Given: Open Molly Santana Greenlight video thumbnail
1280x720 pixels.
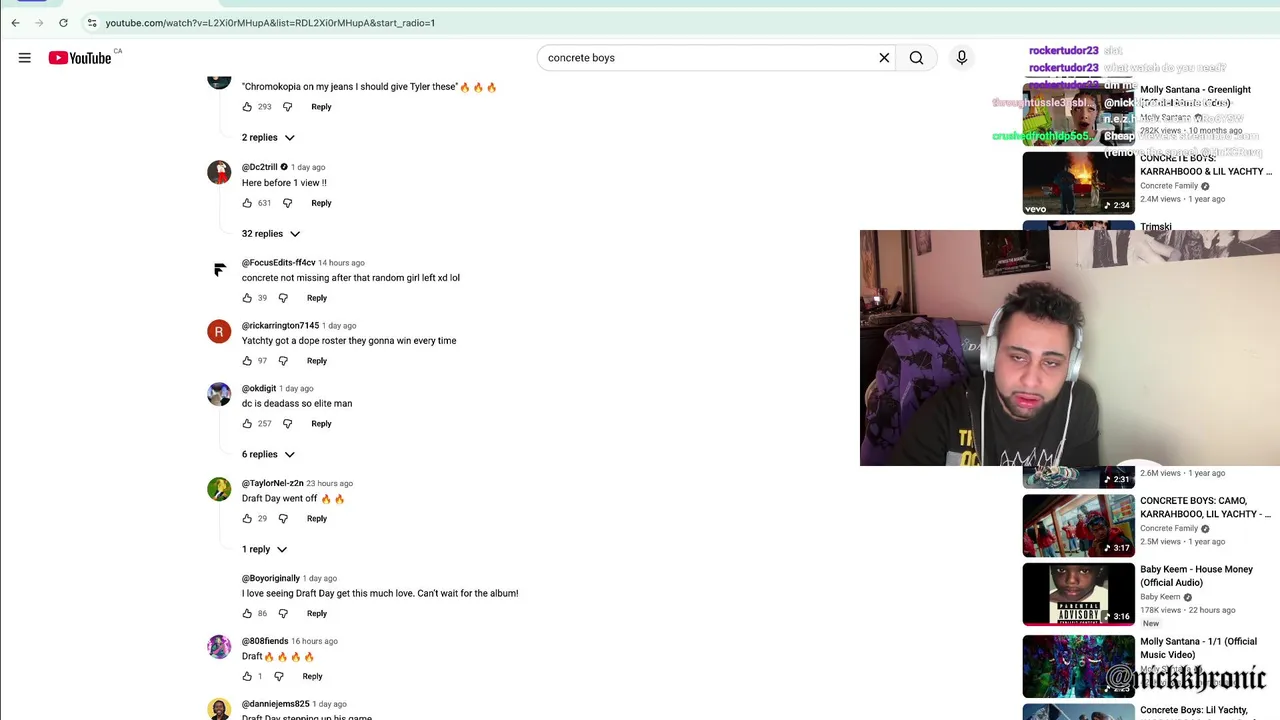Looking at the screenshot, I should (1078, 114).
